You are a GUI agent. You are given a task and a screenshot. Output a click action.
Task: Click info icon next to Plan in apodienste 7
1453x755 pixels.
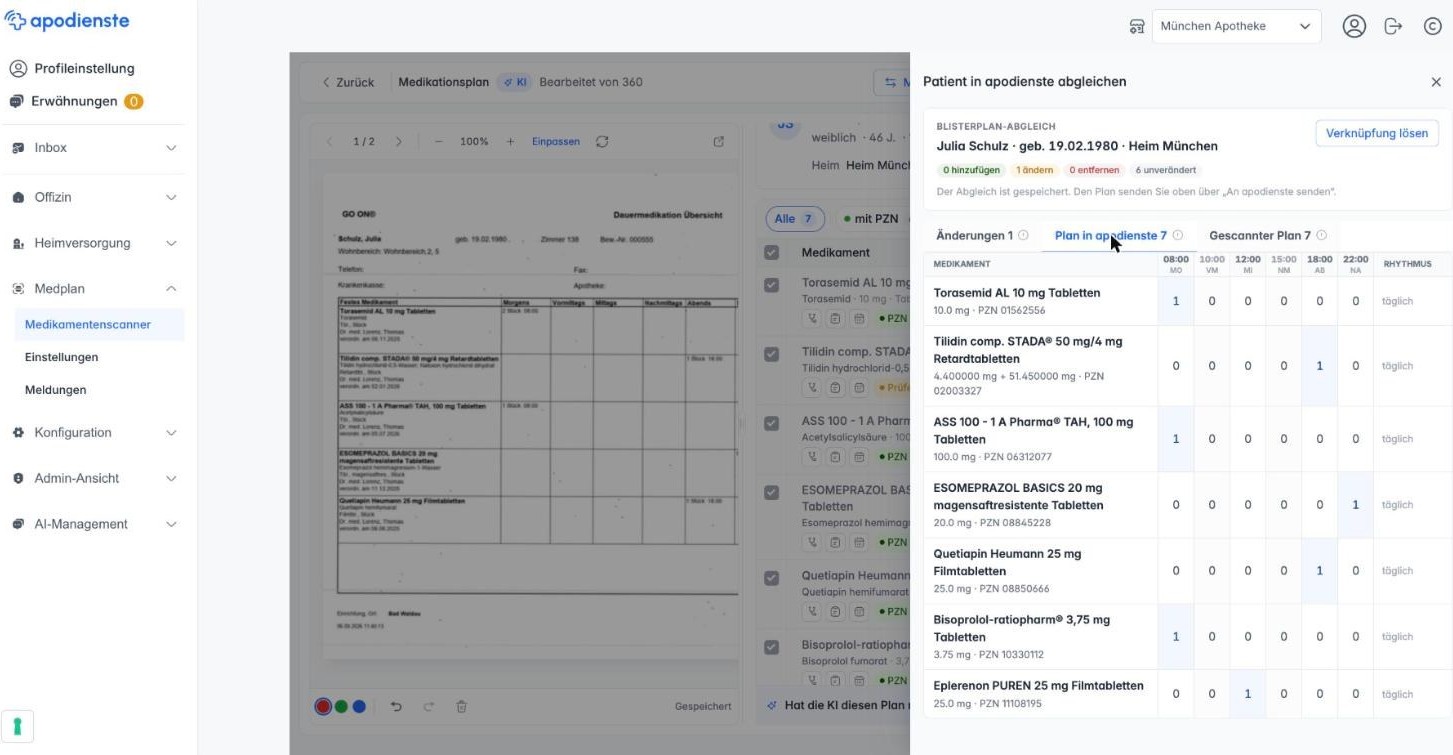(1178, 236)
